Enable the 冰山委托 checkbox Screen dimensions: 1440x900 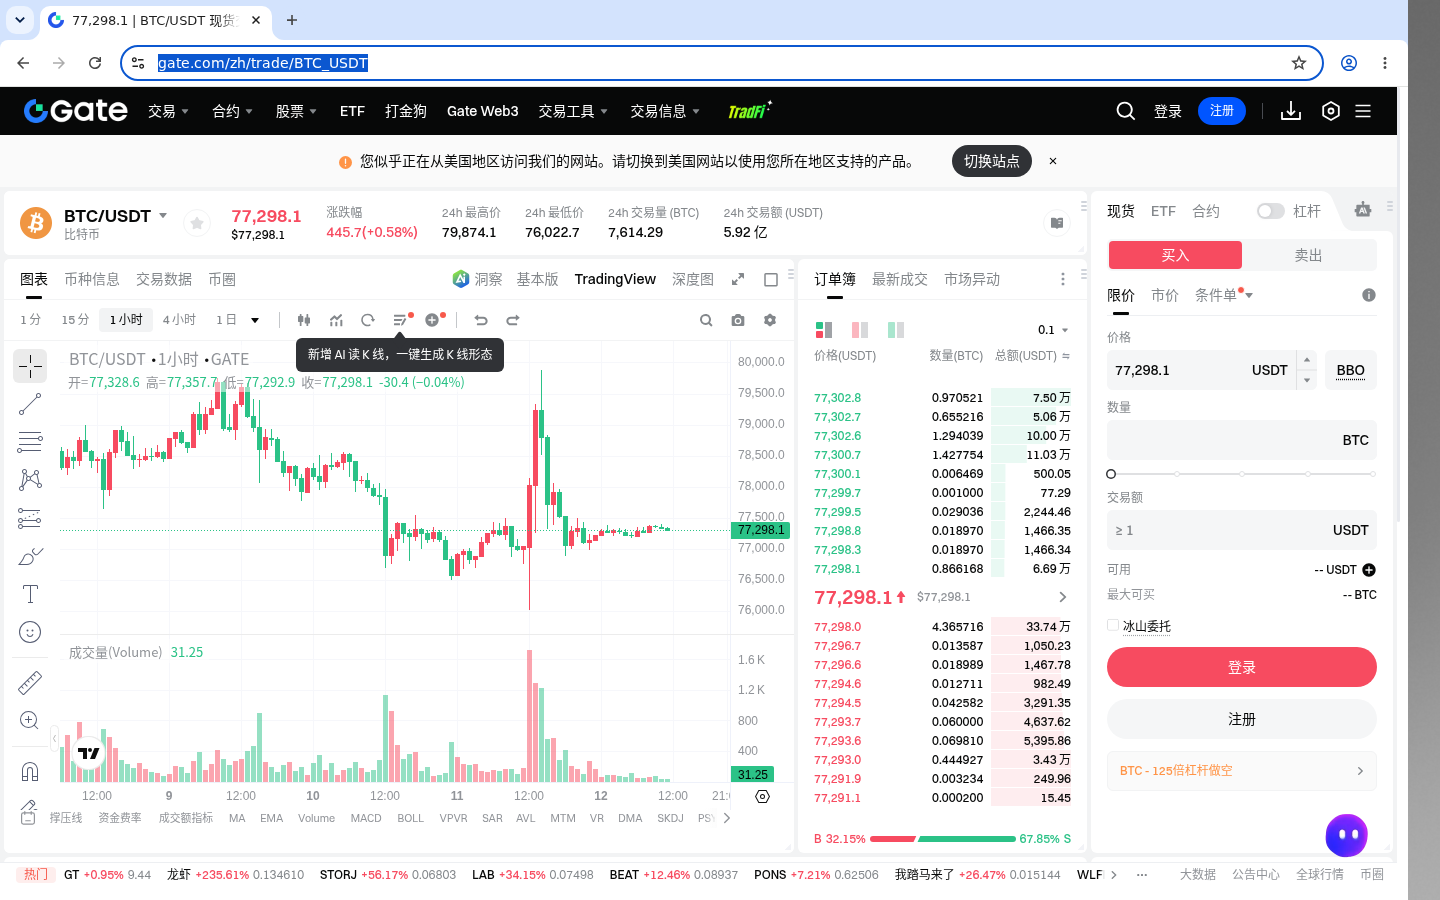pyautogui.click(x=1113, y=625)
